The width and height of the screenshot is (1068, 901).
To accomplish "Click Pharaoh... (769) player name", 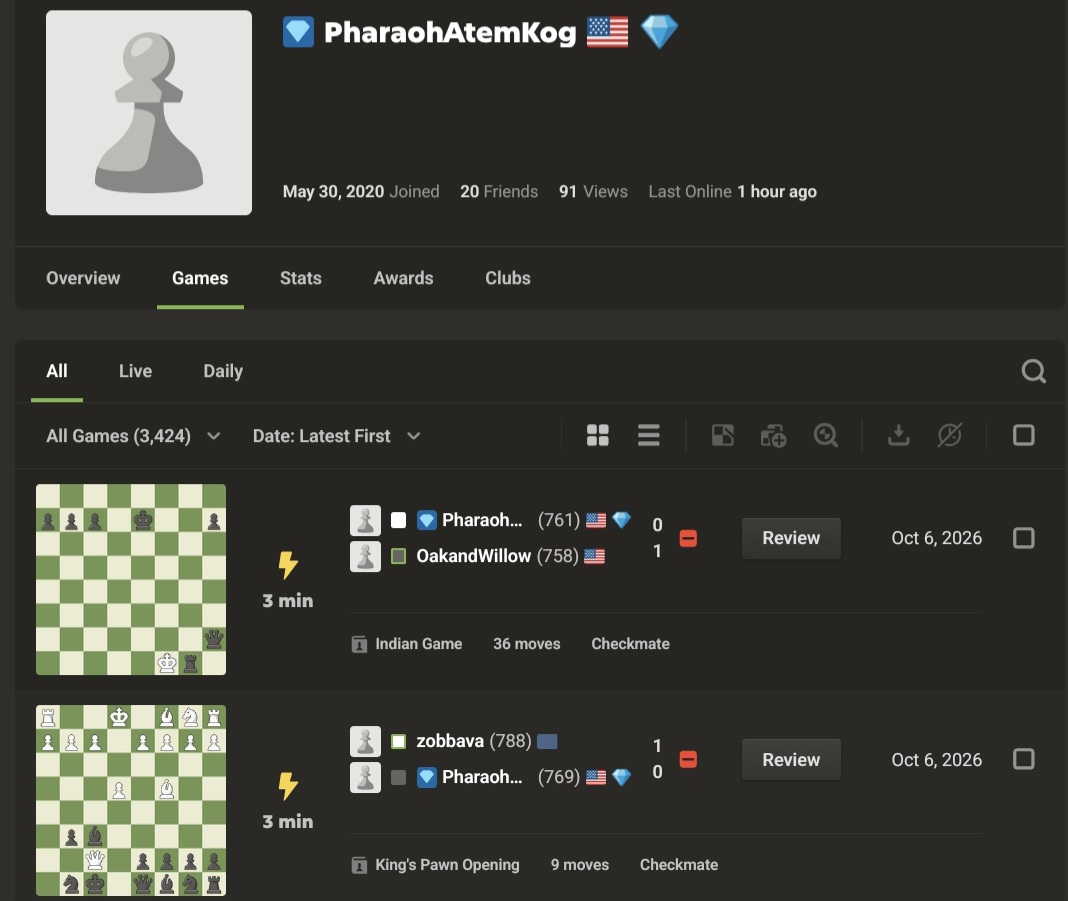I will (482, 777).
